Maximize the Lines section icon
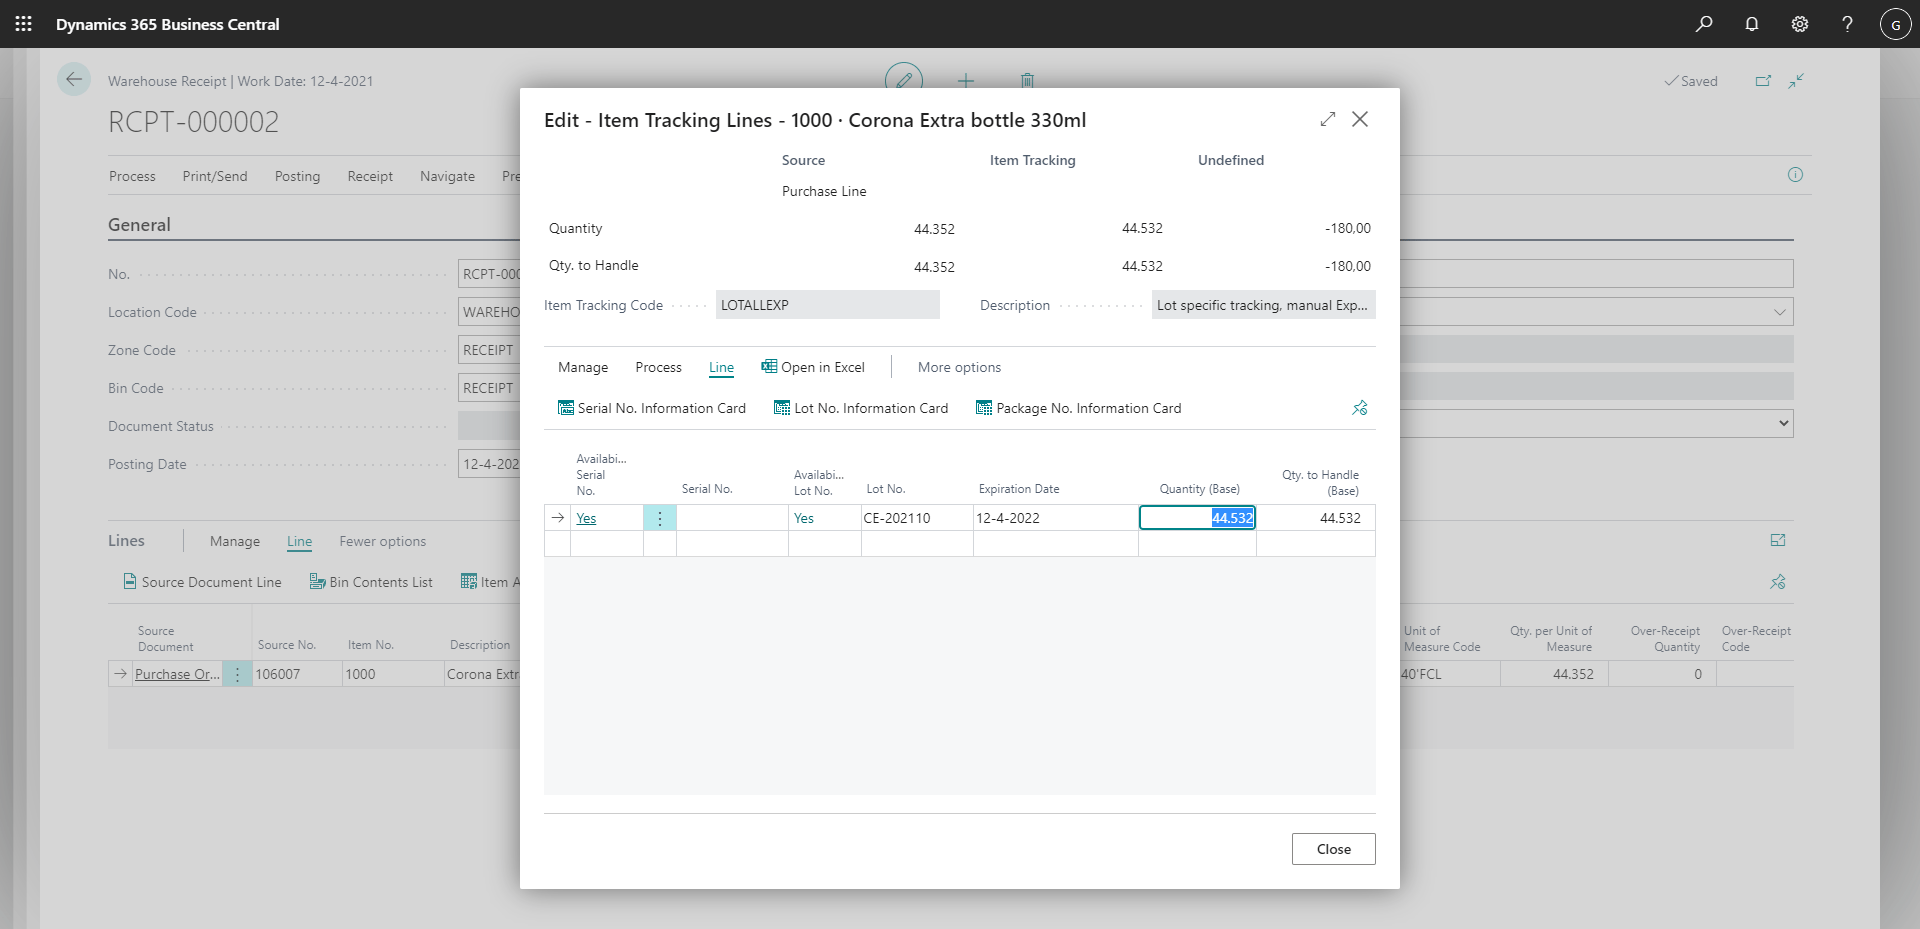The height and width of the screenshot is (929, 1920). tap(1778, 541)
